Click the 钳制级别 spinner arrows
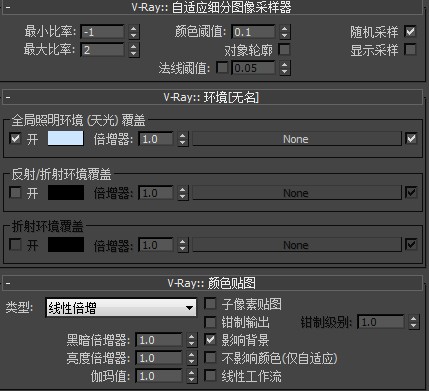Viewport: 429px width, 391px height. click(414, 322)
